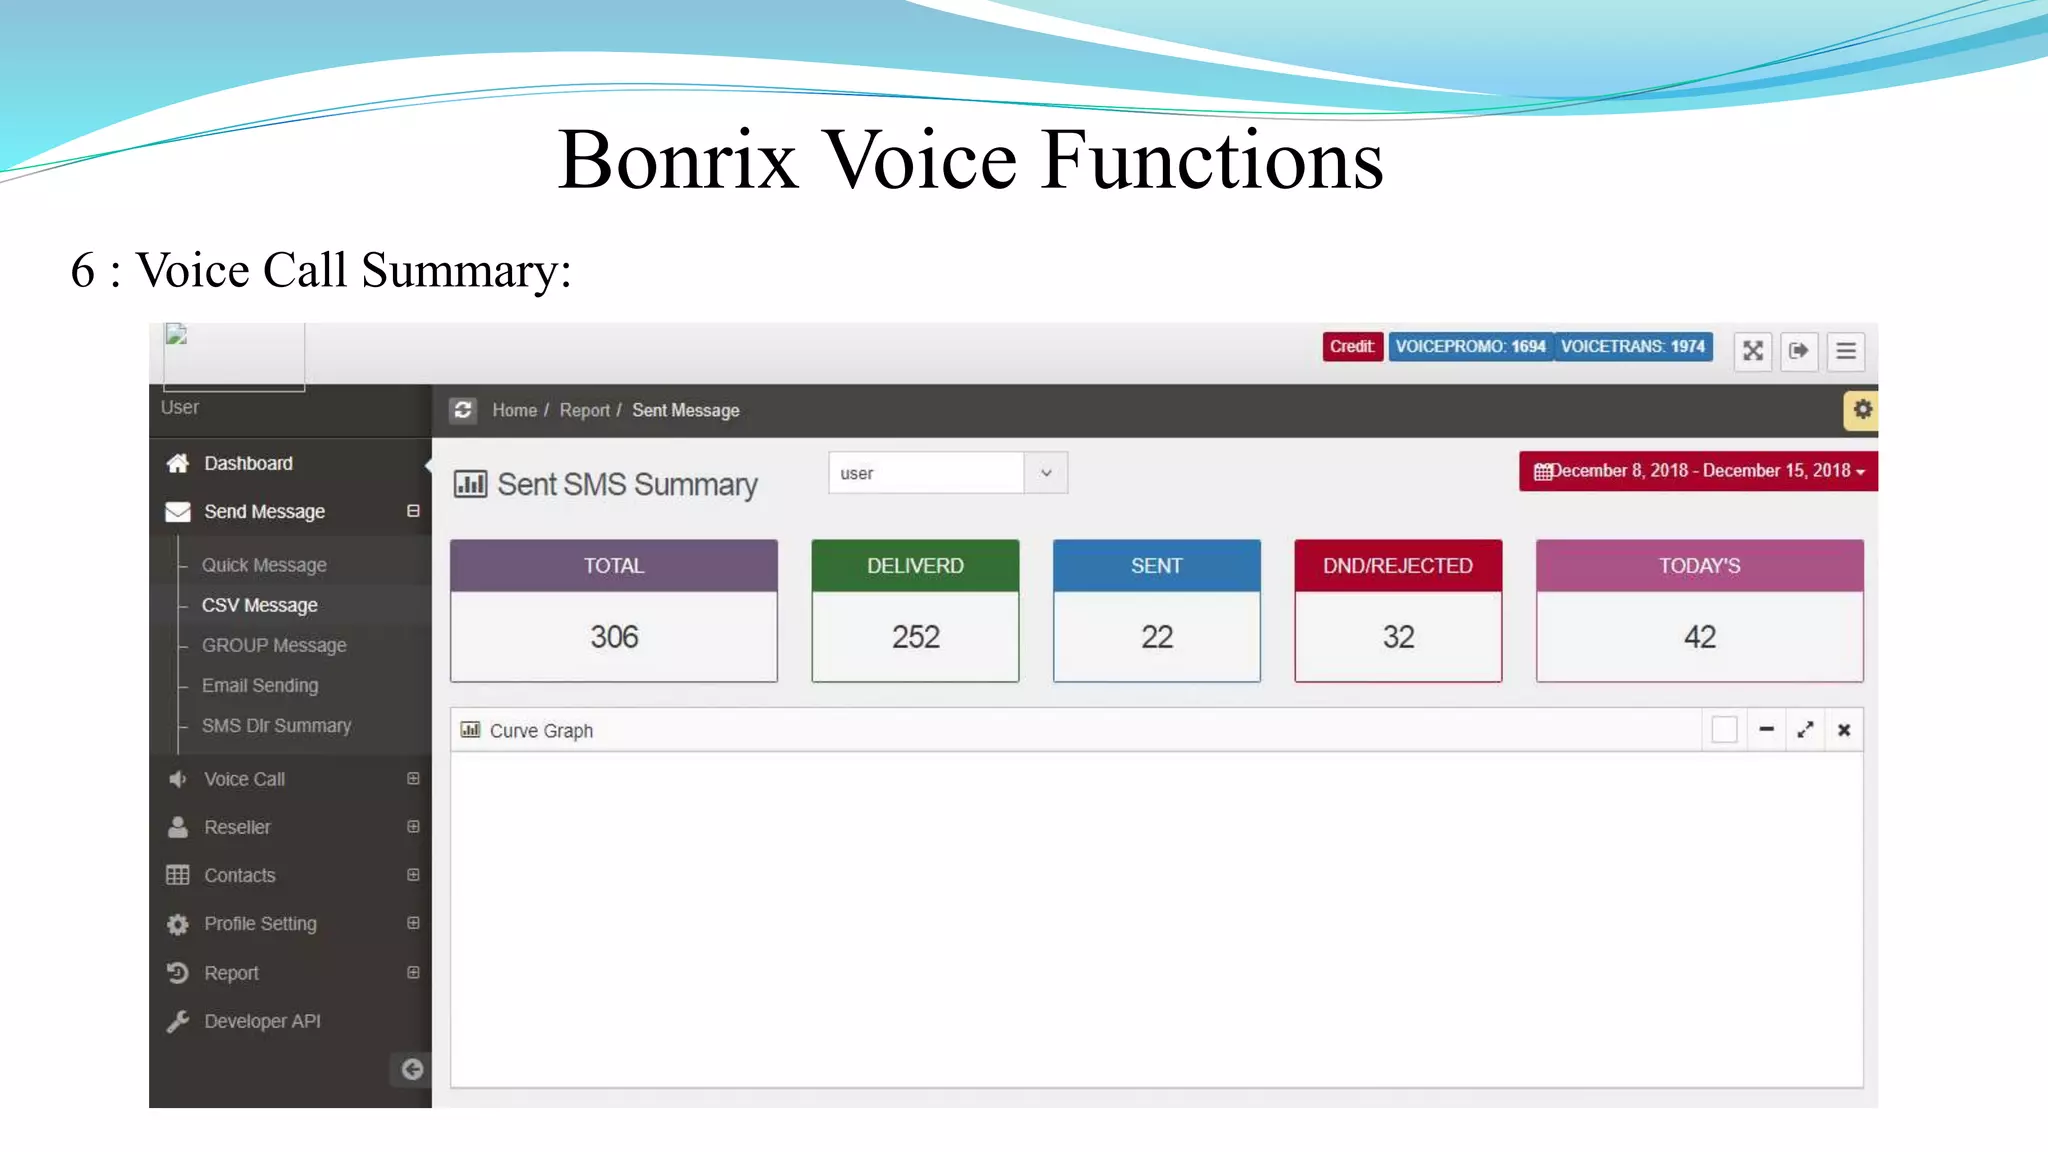Expand the Voice Call submenu
Viewport: 2048px width, 1152px height.
[413, 778]
